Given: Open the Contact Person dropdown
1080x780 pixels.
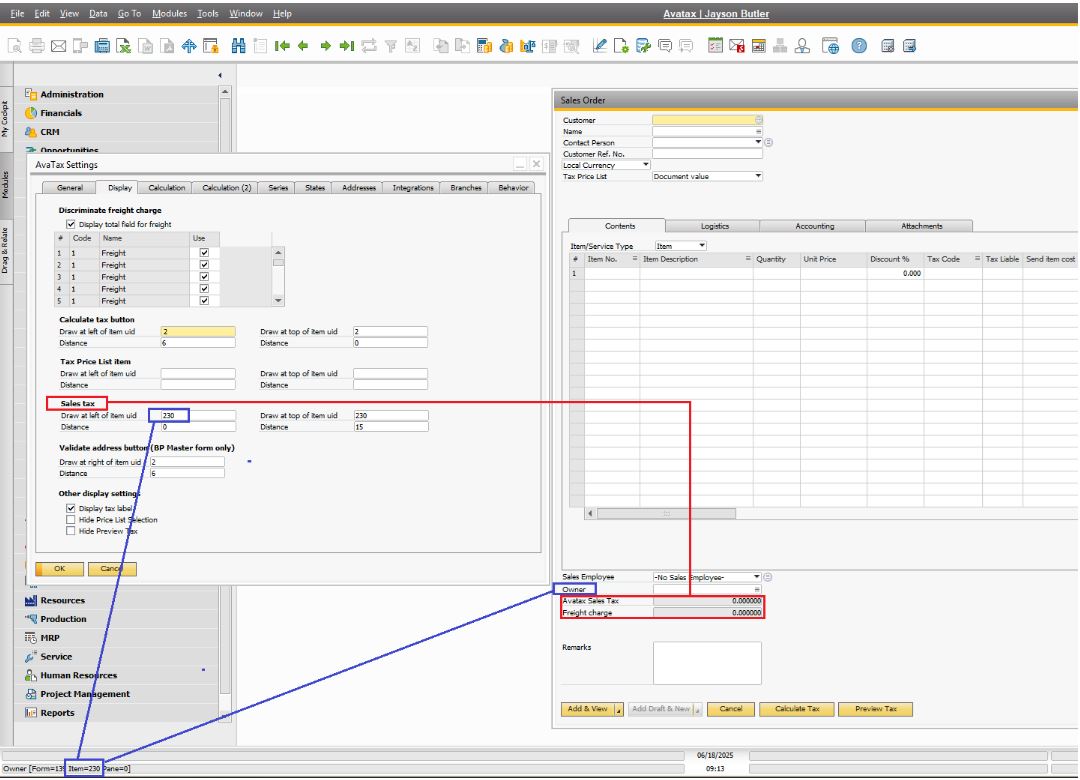Looking at the screenshot, I should 758,142.
